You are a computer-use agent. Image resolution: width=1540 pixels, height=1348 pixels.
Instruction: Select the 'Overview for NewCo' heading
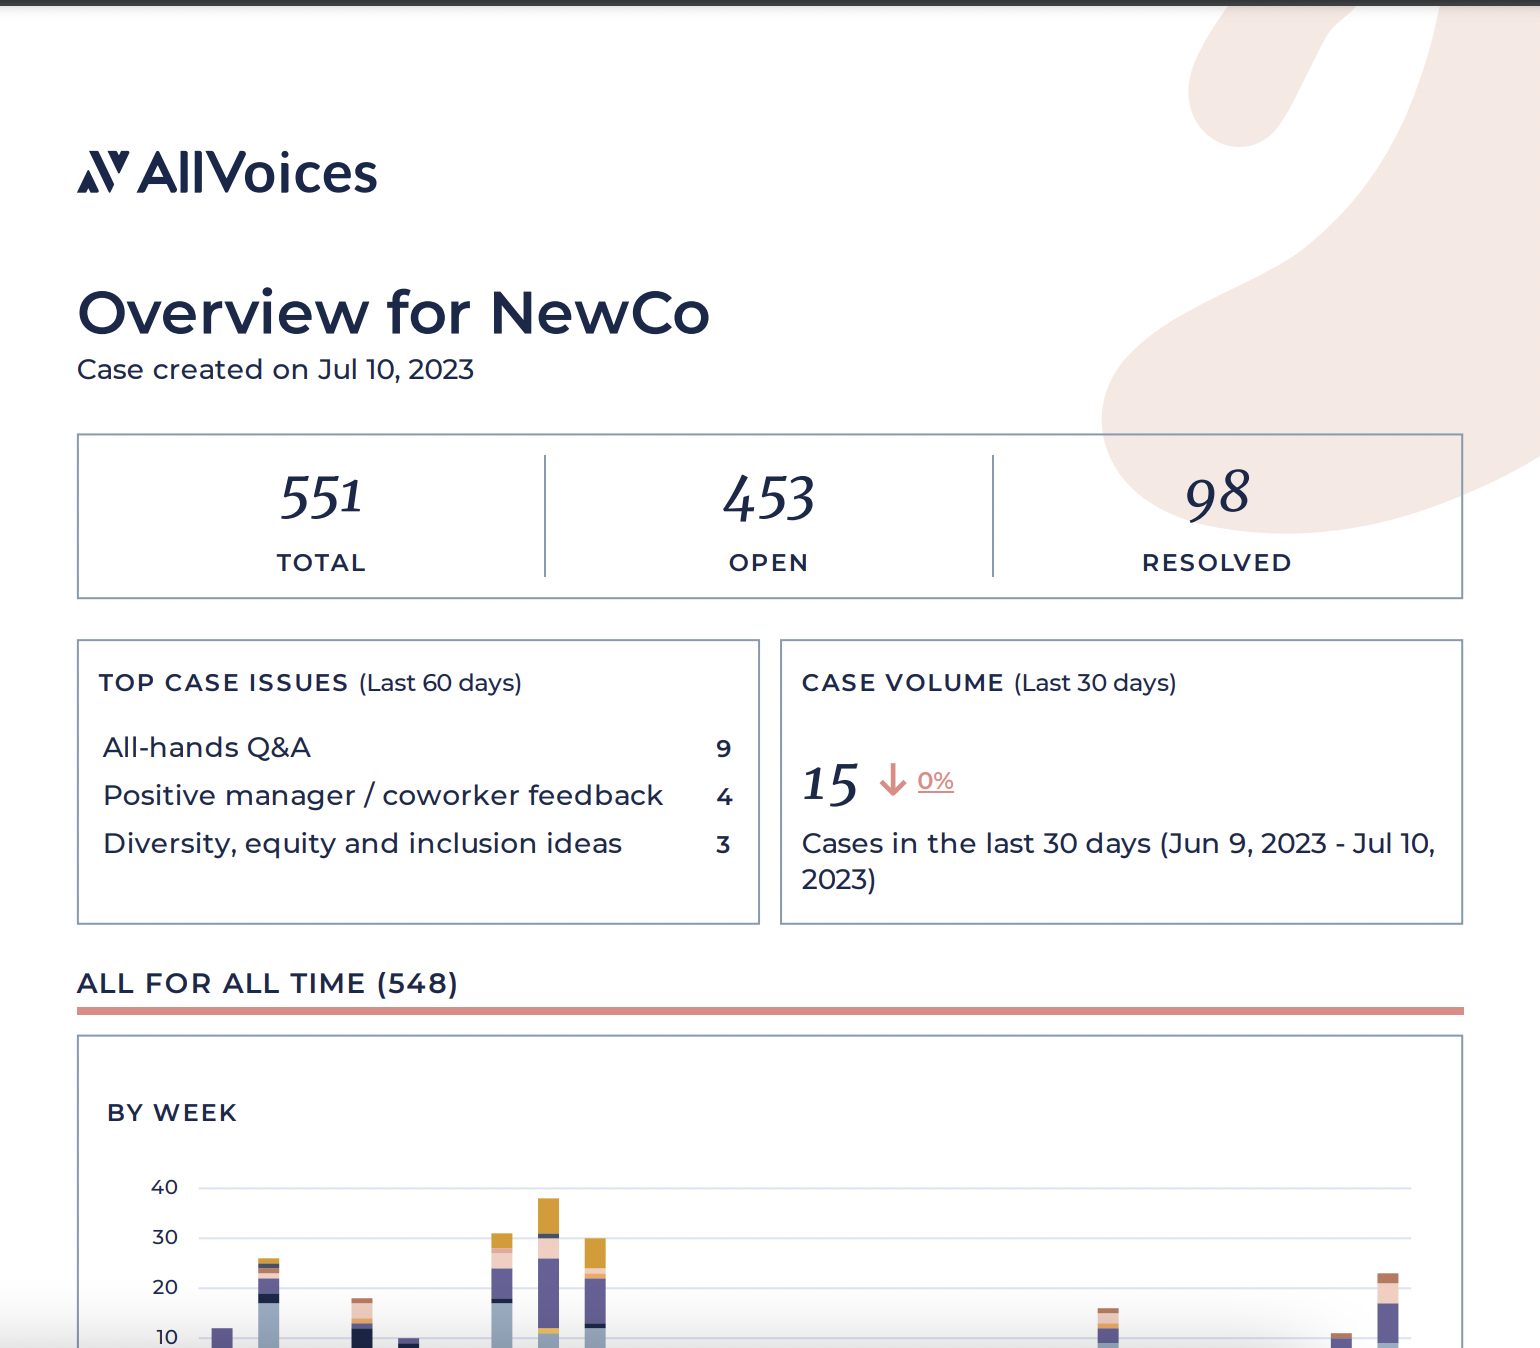coord(394,312)
